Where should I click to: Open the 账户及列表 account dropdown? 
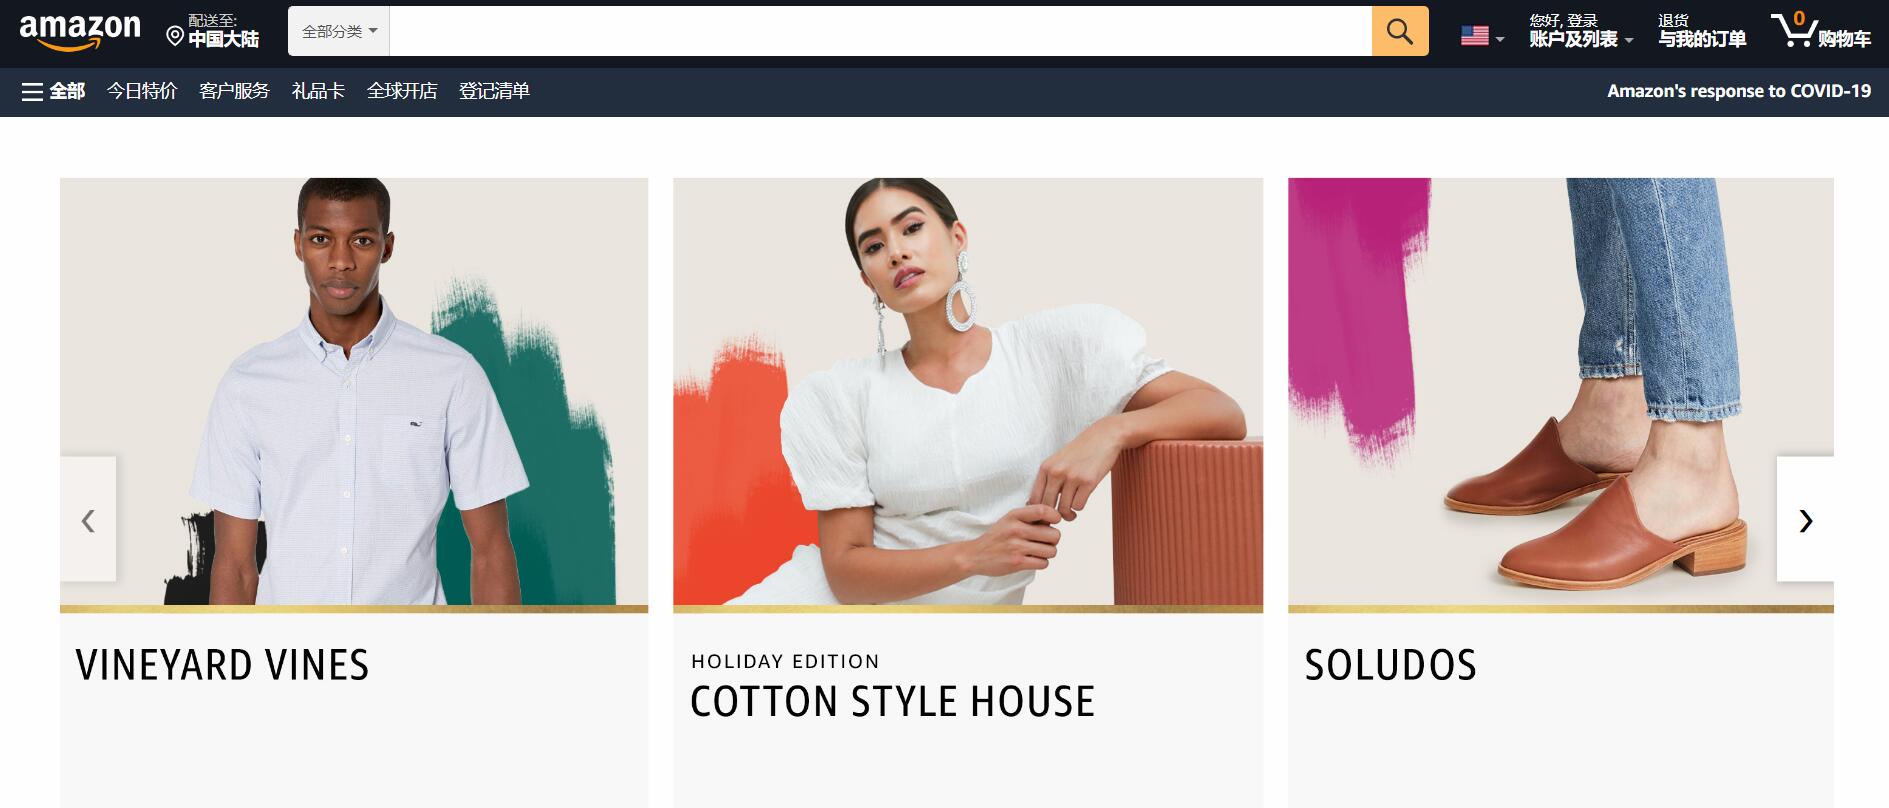(x=1581, y=31)
